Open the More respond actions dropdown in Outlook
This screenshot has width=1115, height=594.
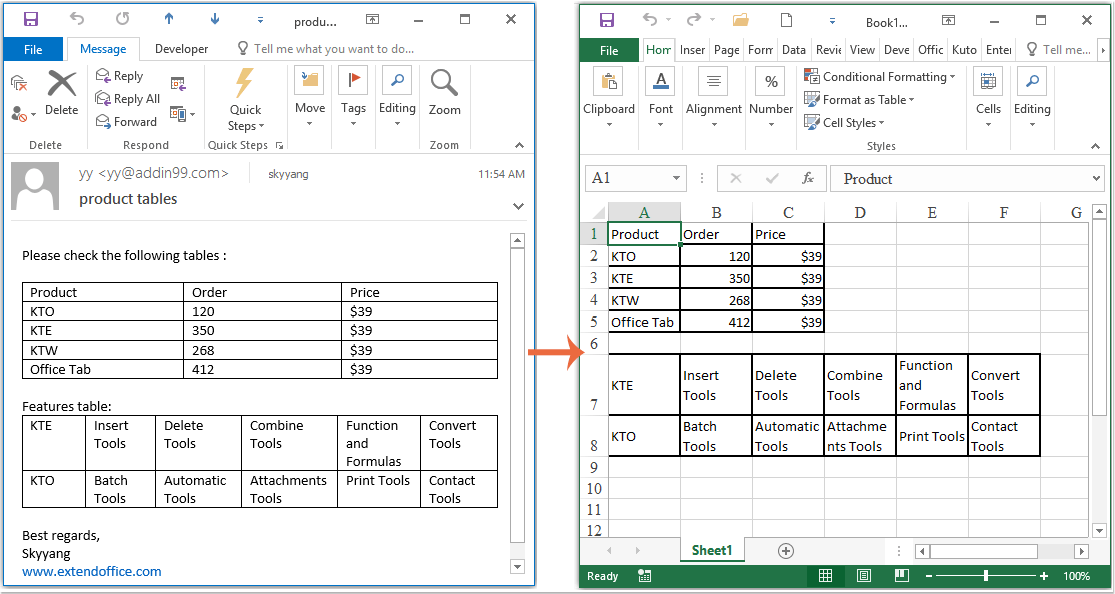coord(182,114)
